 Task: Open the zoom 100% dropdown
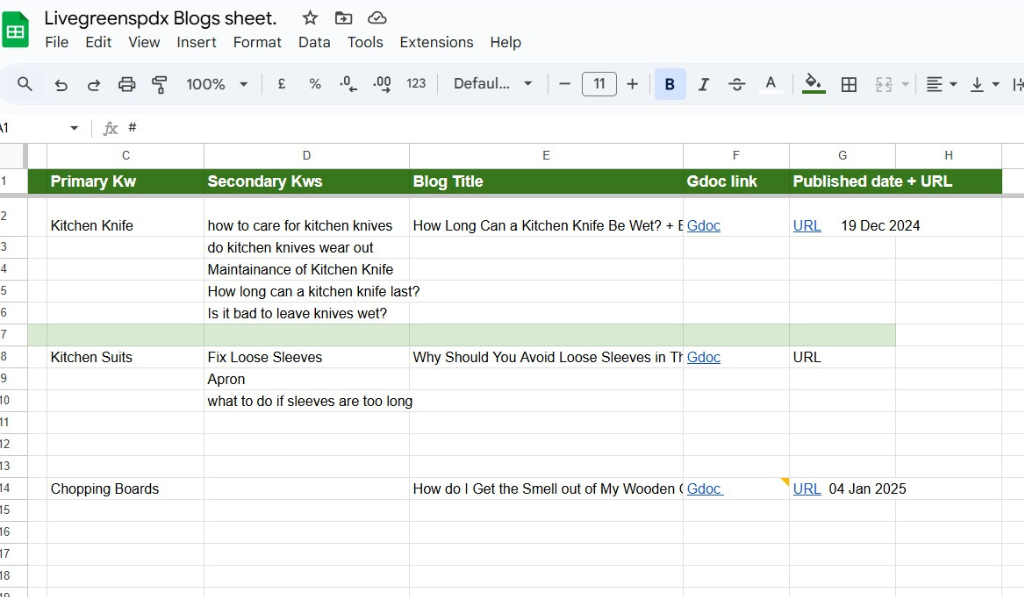(x=217, y=84)
